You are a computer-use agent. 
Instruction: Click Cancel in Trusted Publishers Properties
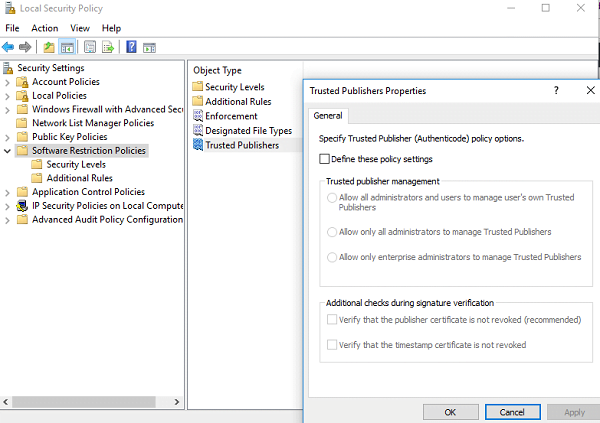pyautogui.click(x=512, y=412)
